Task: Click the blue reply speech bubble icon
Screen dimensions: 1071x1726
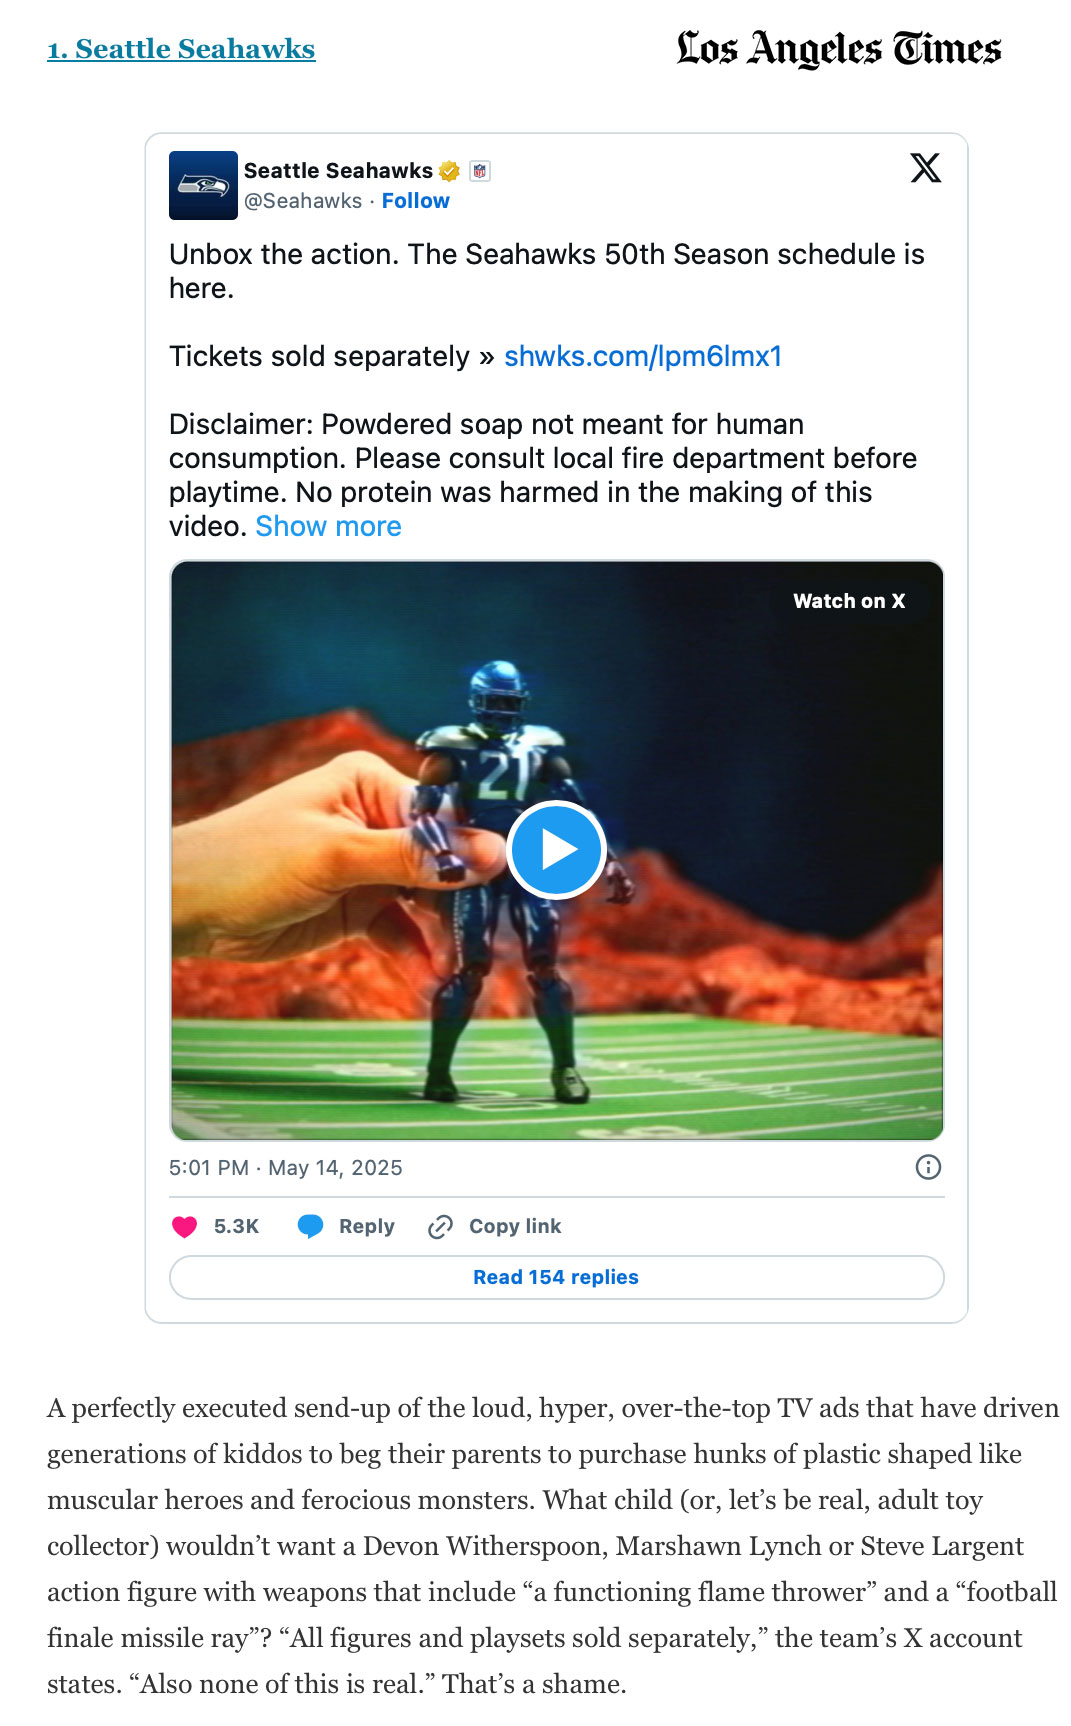Action: 310,1227
